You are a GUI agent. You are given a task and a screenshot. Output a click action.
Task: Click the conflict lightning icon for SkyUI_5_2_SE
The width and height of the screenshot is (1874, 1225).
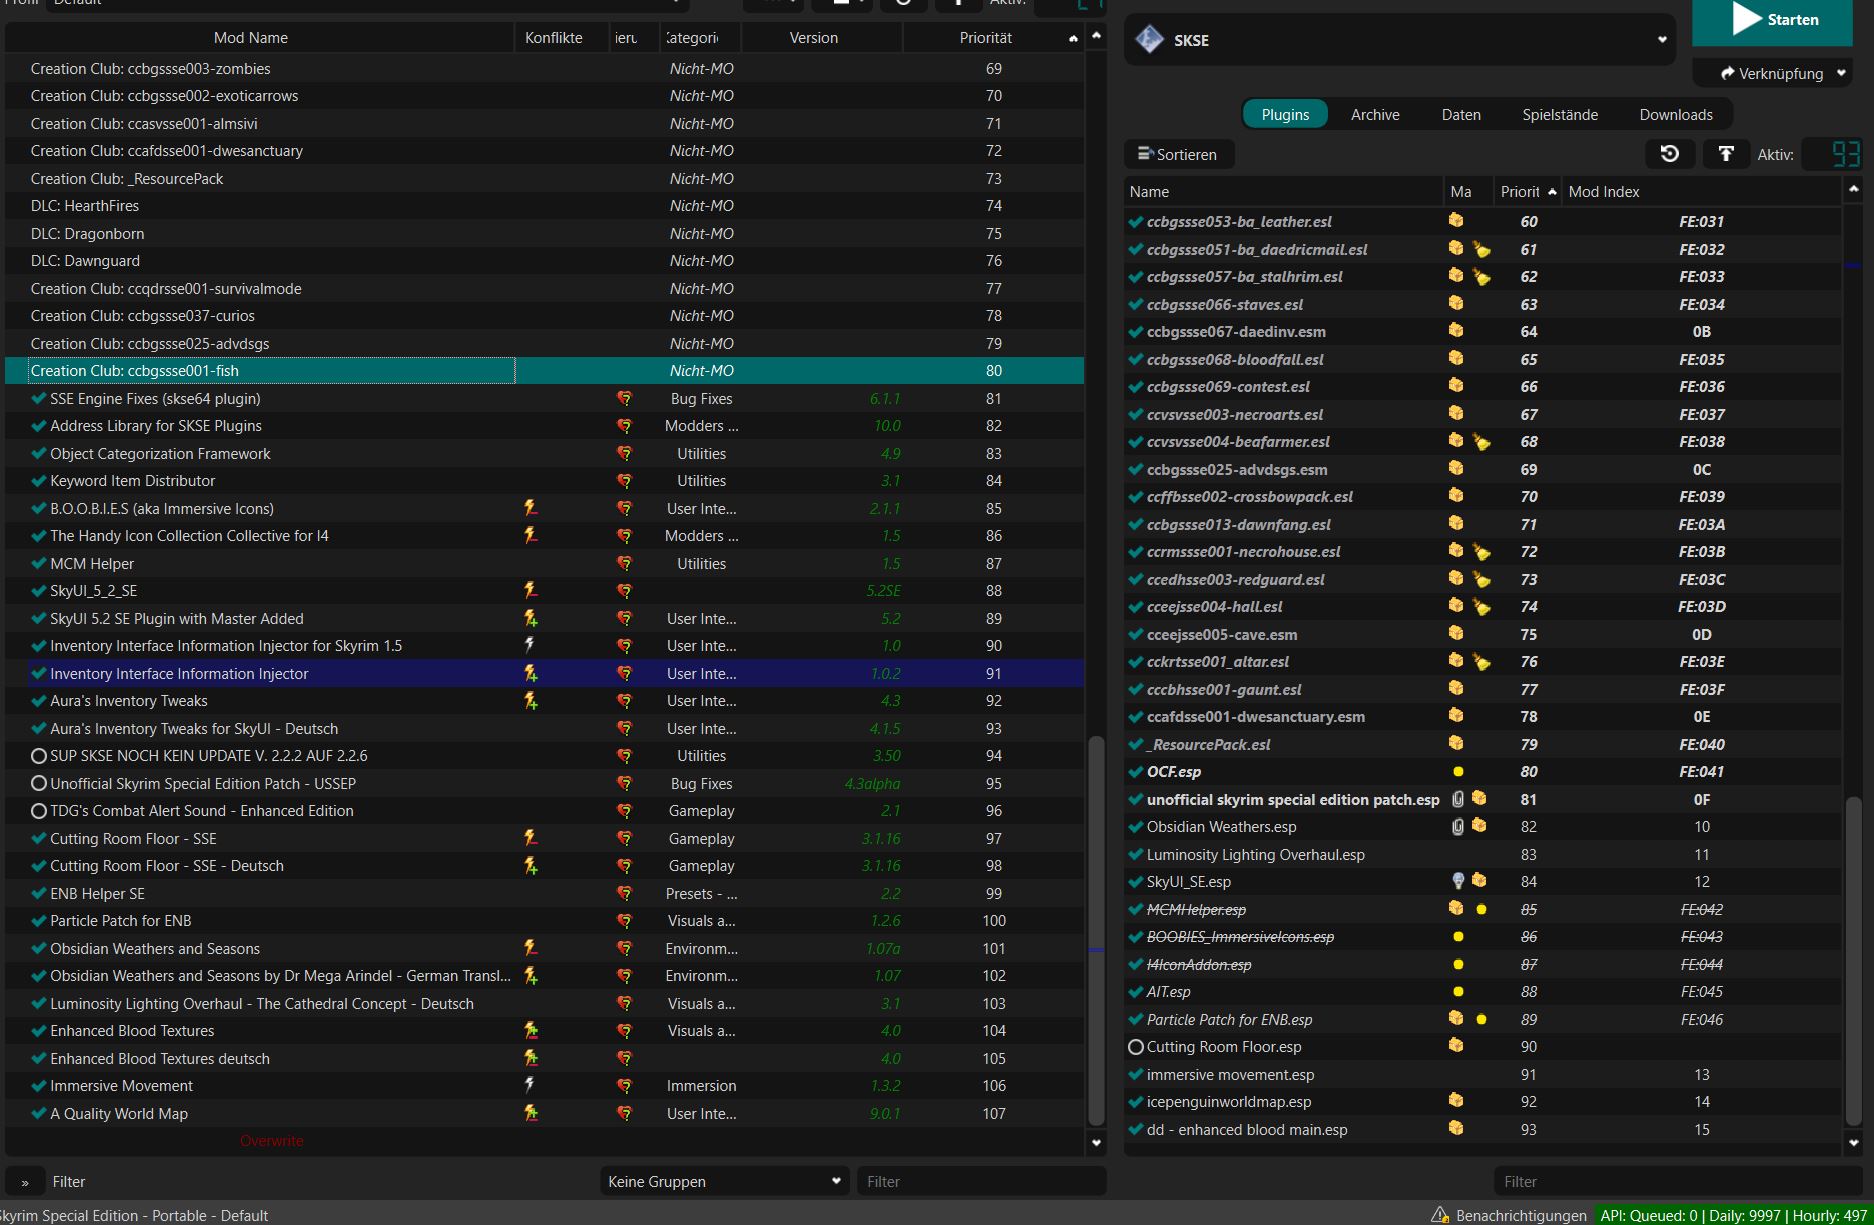click(x=530, y=591)
